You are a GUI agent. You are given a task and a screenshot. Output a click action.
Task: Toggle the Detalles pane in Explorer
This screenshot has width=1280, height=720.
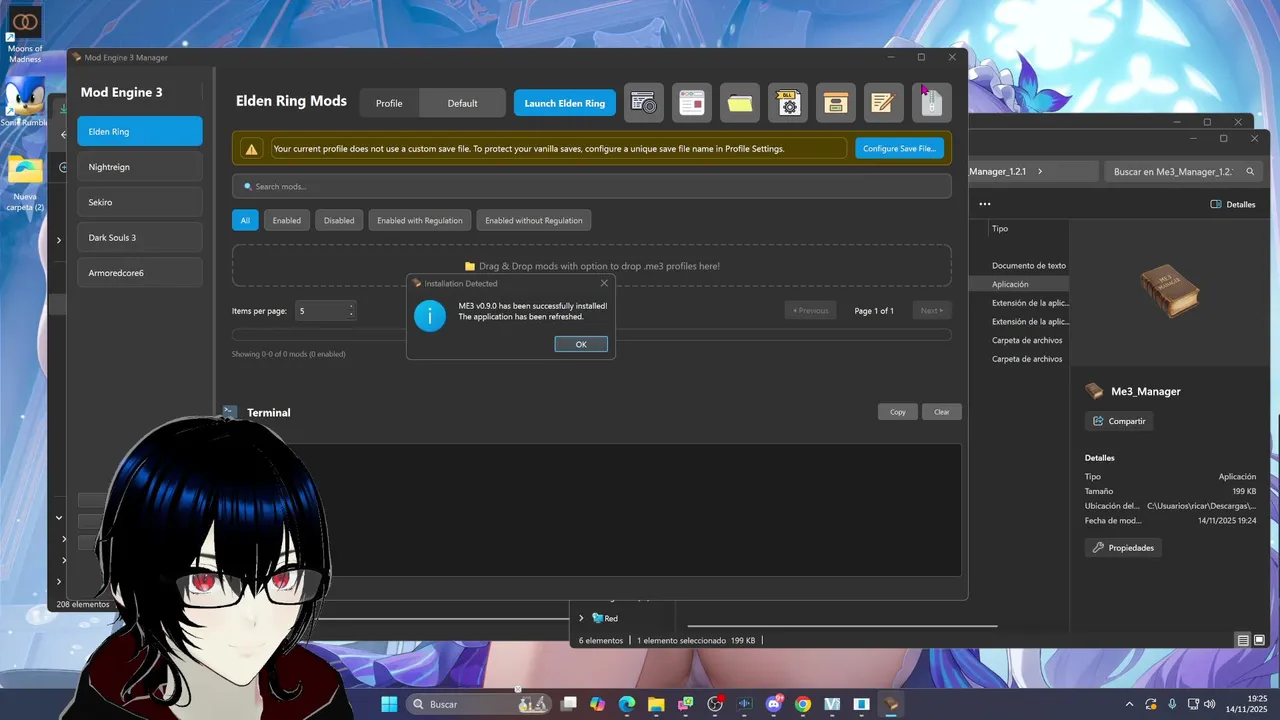pyautogui.click(x=1233, y=204)
